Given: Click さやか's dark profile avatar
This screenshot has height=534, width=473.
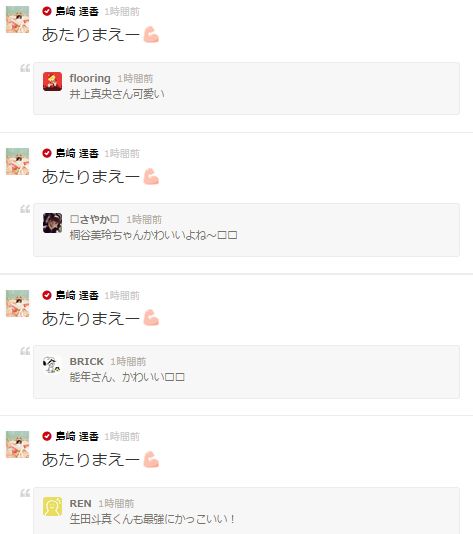Looking at the screenshot, I should [x=52, y=223].
